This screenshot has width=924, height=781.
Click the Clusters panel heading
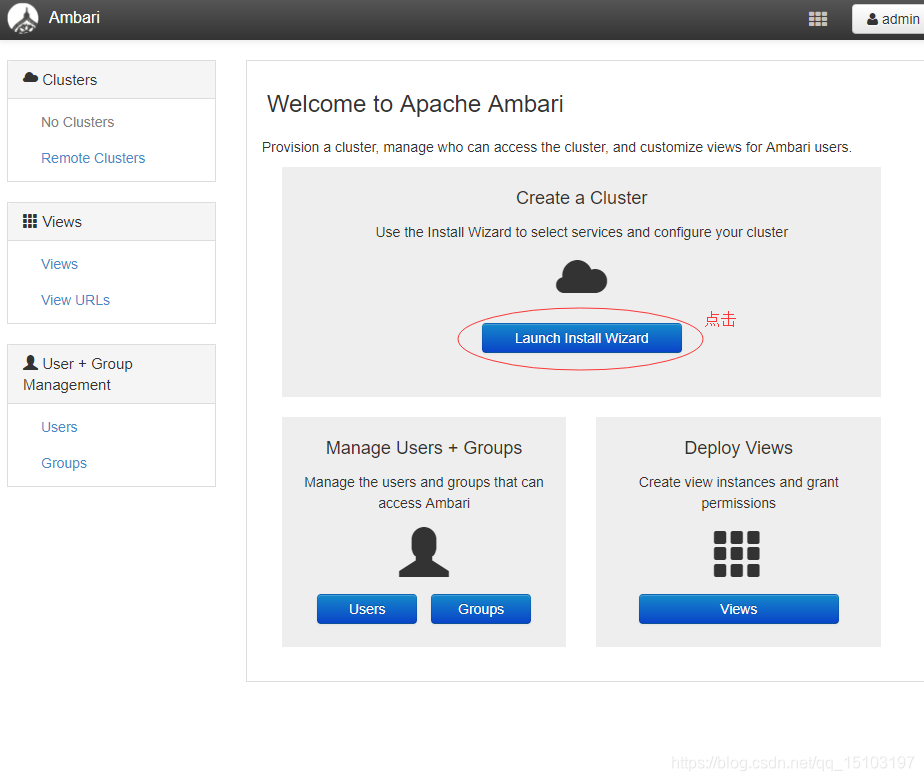(111, 80)
